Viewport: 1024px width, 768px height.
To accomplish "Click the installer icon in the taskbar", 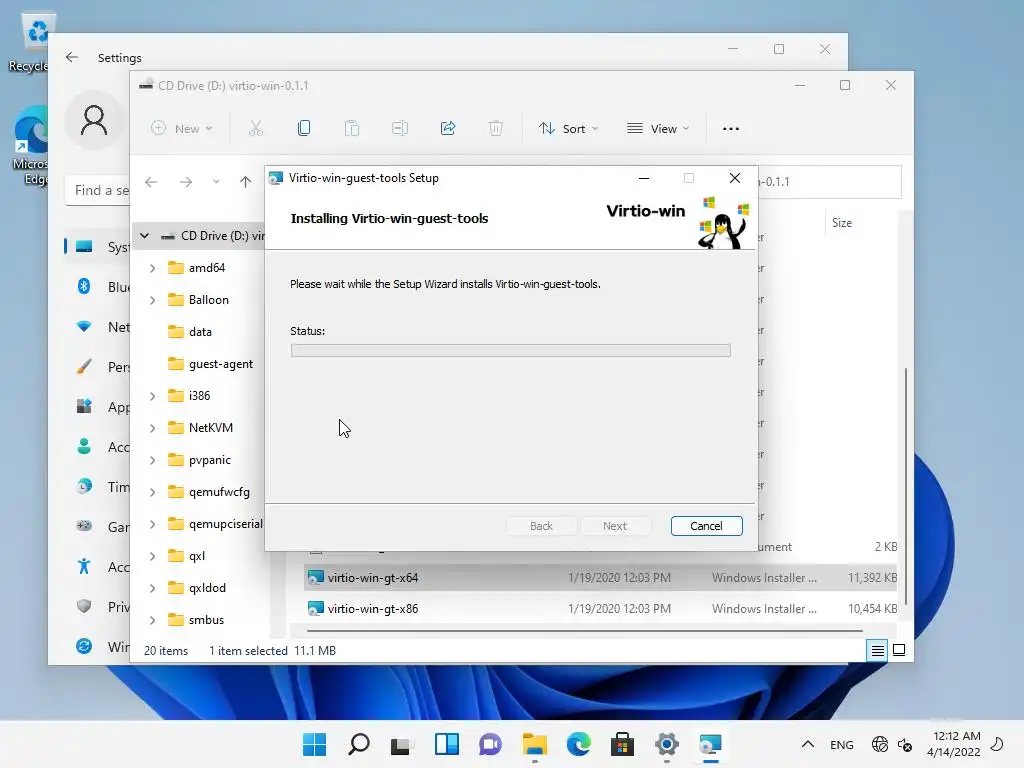I will (711, 744).
